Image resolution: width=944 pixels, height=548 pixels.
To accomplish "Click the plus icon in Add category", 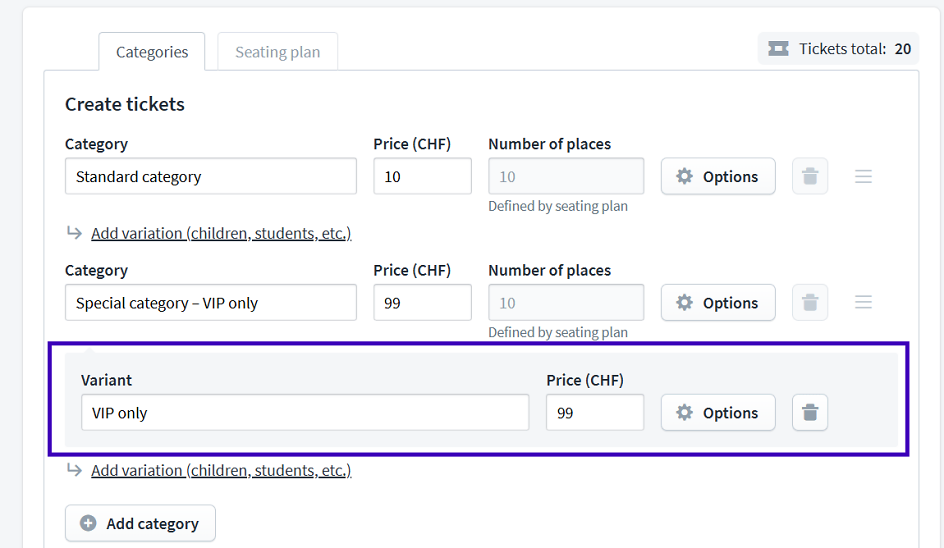I will [x=88, y=523].
